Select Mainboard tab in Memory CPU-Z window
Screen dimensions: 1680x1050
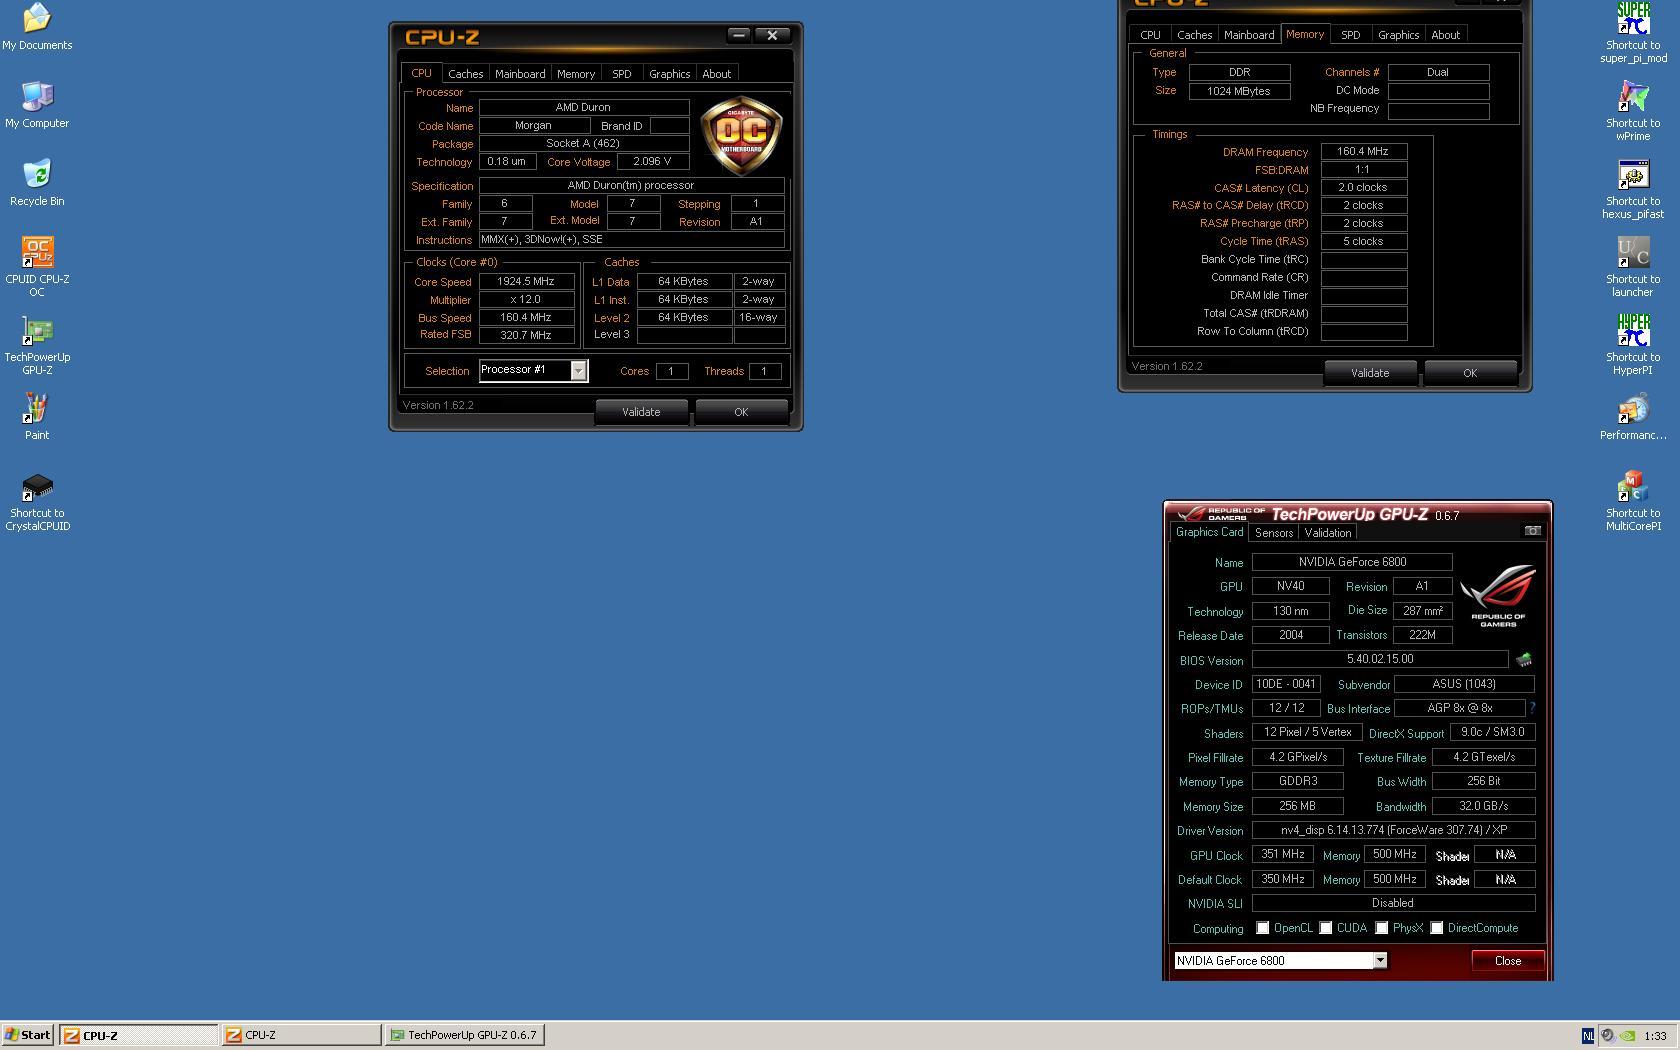(1249, 35)
